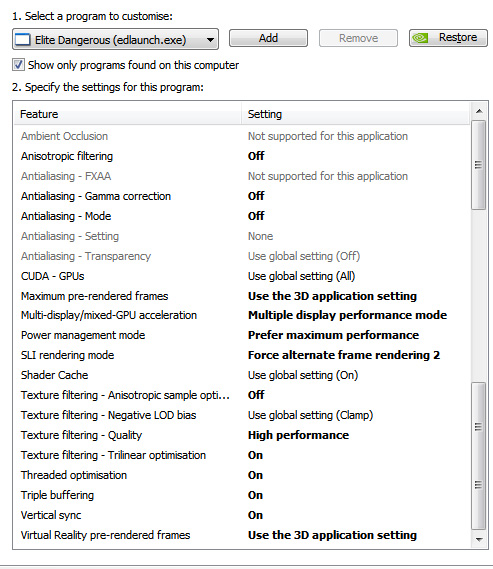The image size is (493, 569).
Task: Toggle Show only programs found on this computer
Action: pos(18,65)
